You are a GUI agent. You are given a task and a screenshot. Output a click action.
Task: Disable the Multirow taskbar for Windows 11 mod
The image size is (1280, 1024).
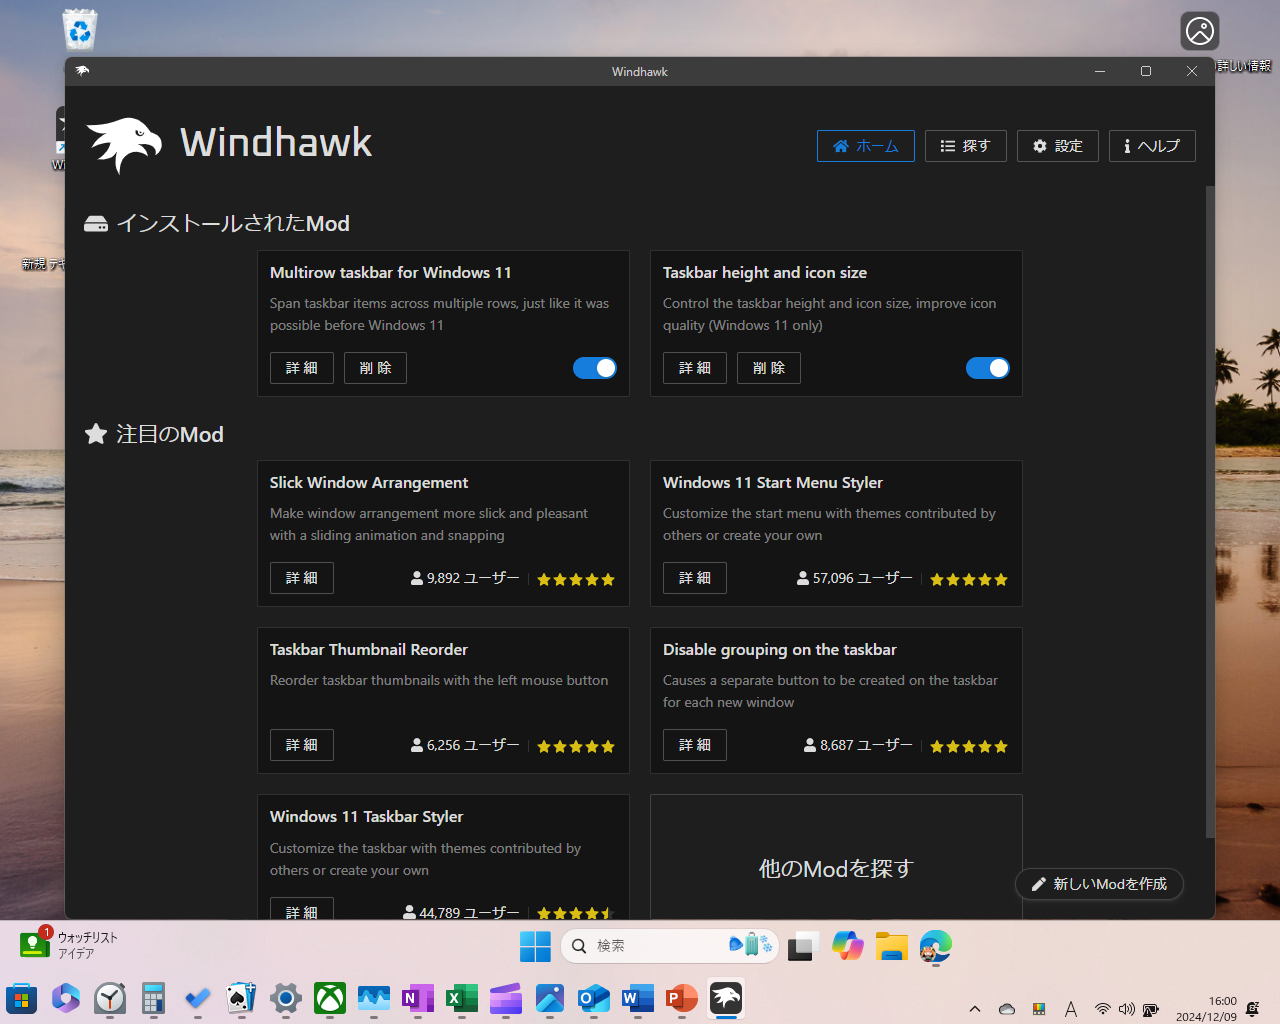pyautogui.click(x=595, y=368)
